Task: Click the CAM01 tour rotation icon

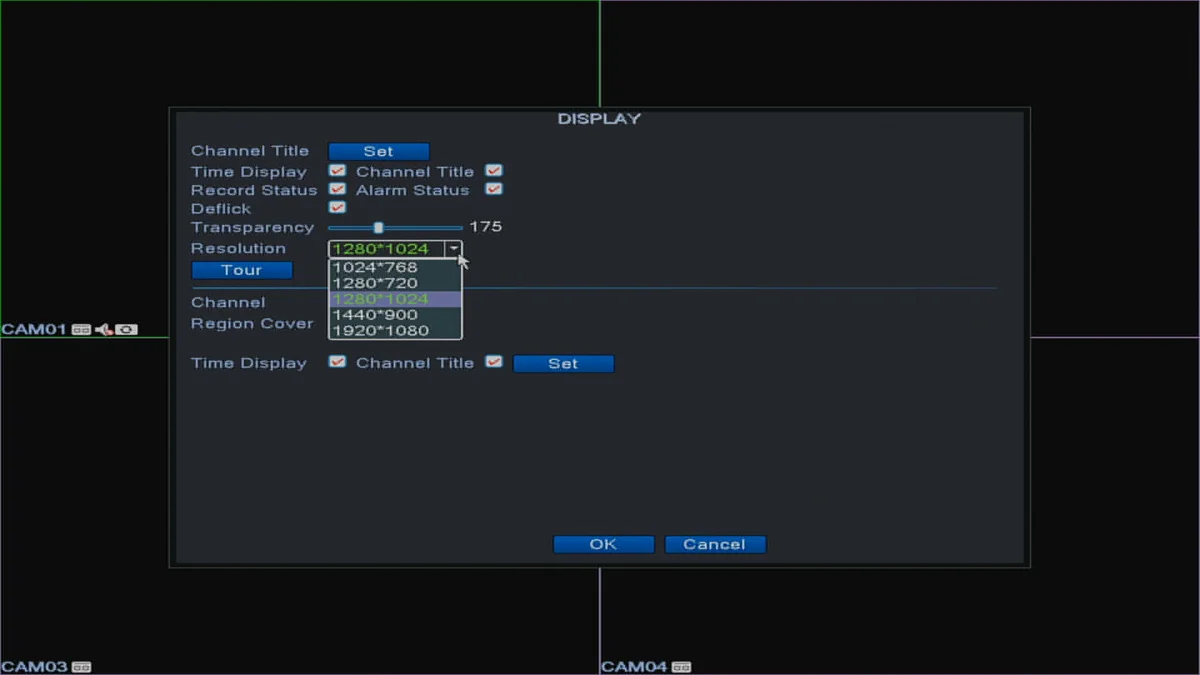Action: click(127, 329)
